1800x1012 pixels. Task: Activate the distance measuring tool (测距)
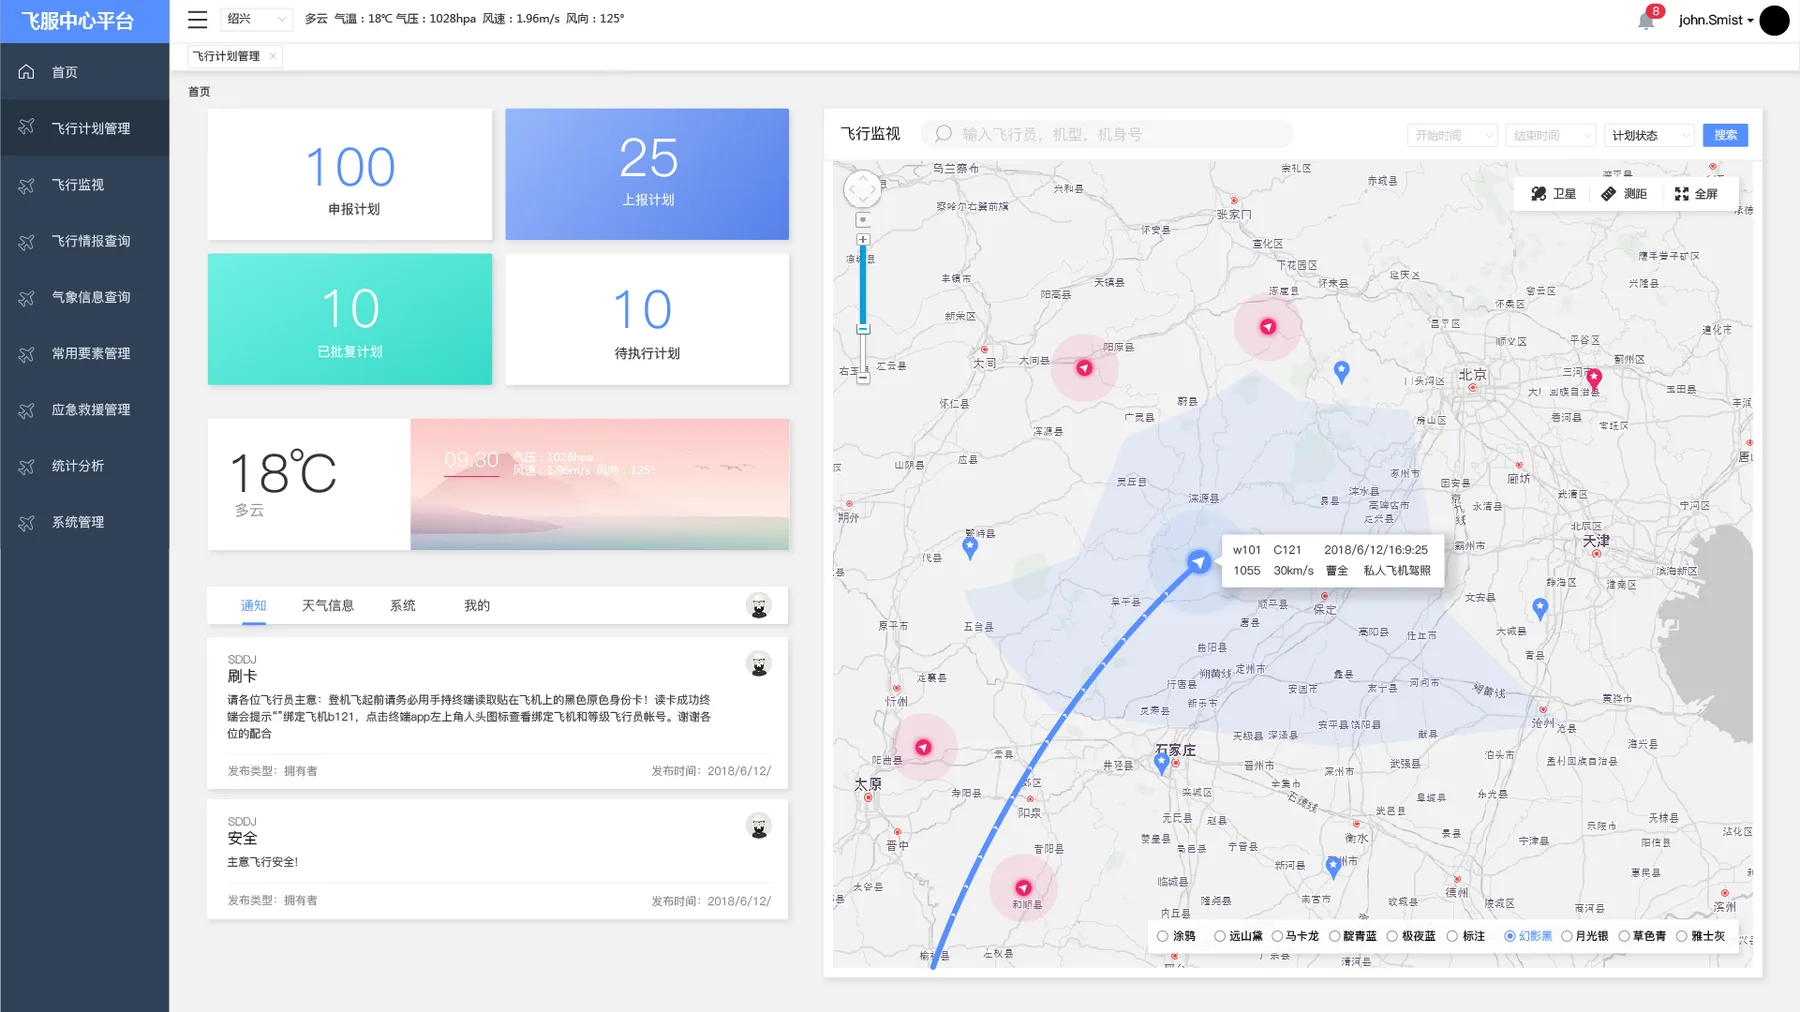[x=1624, y=194]
